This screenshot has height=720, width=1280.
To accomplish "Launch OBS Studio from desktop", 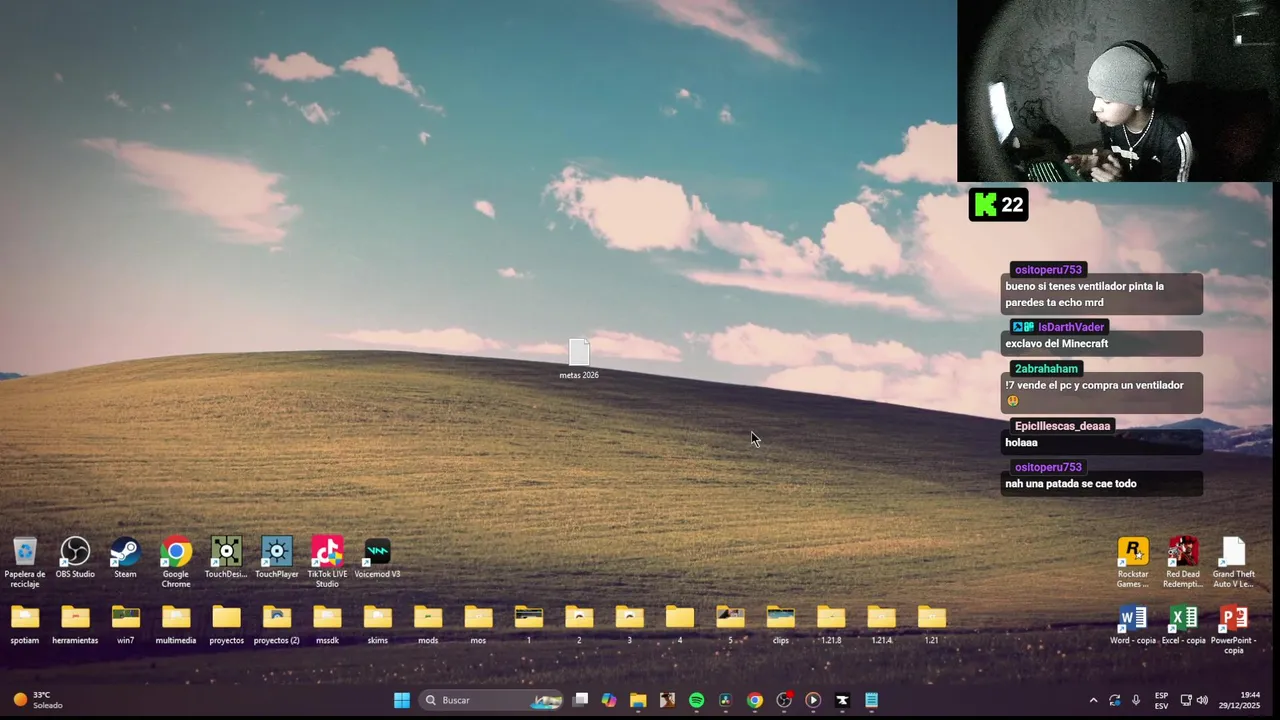I will (75, 558).
